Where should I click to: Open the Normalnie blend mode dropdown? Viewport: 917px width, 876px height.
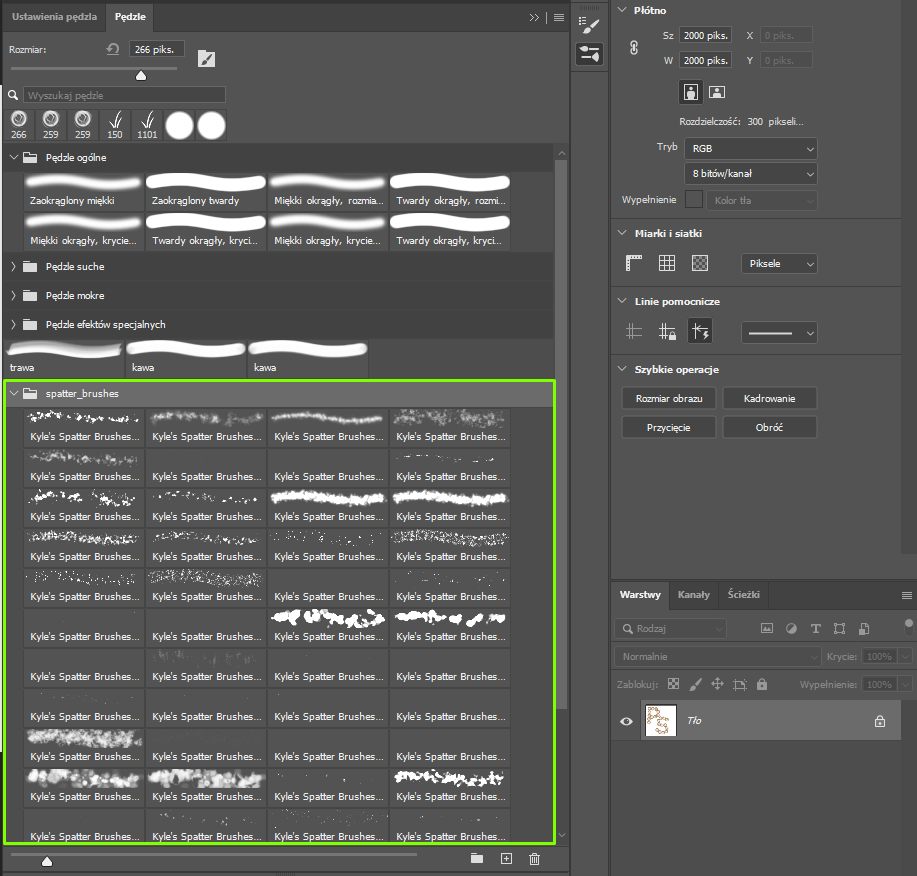(x=718, y=657)
